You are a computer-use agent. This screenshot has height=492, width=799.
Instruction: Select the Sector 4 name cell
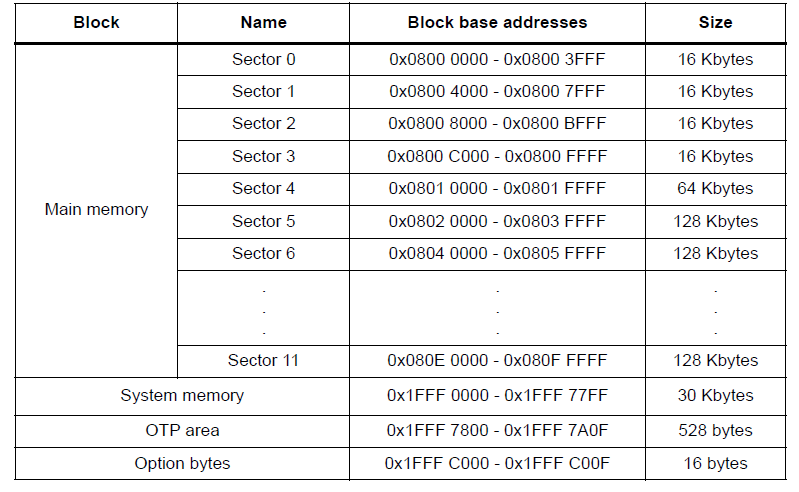point(264,188)
